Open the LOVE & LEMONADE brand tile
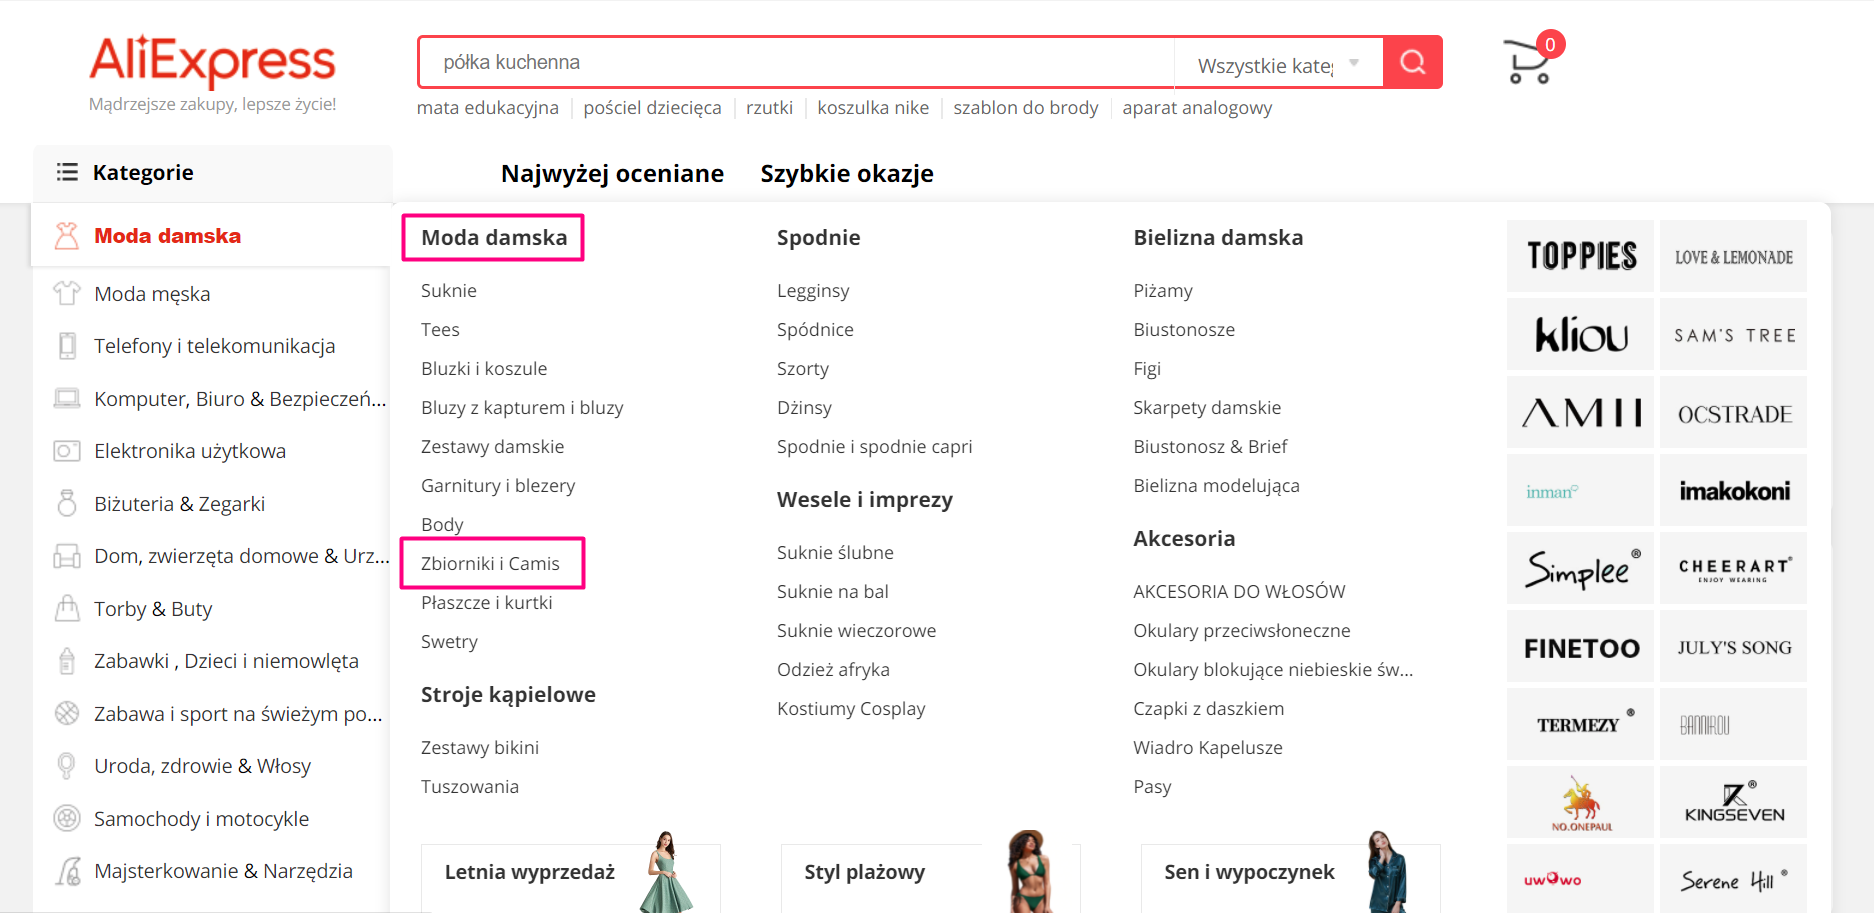This screenshot has height=913, width=1874. (x=1733, y=256)
